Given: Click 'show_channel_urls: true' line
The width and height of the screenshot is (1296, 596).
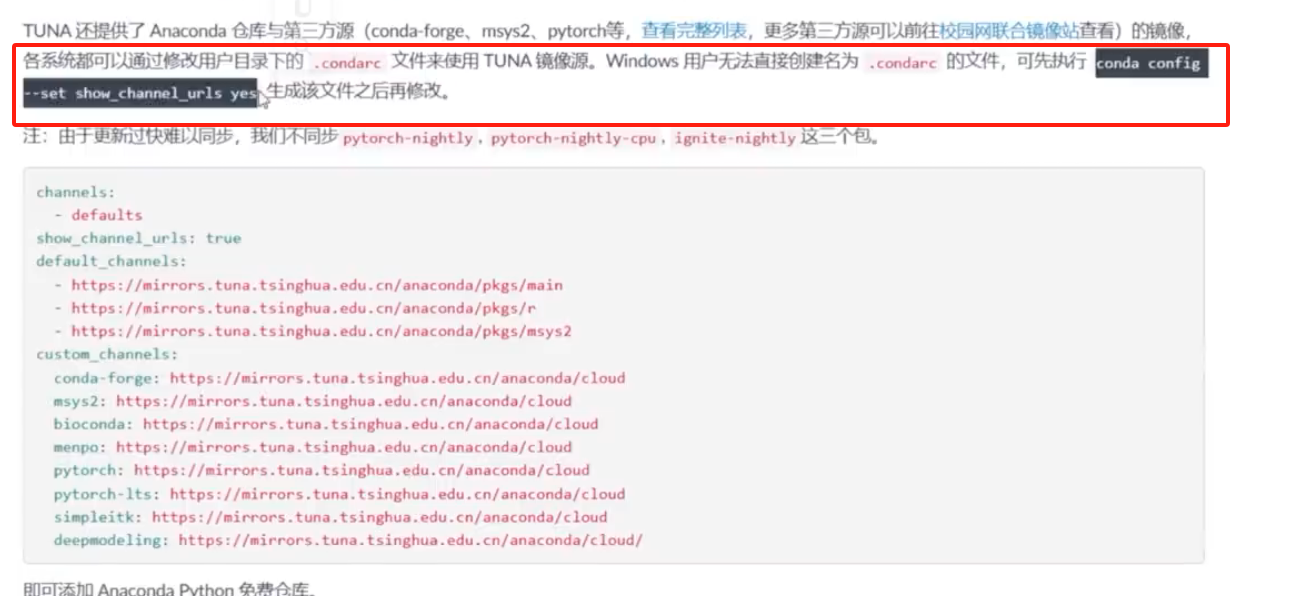Looking at the screenshot, I should pos(139,238).
